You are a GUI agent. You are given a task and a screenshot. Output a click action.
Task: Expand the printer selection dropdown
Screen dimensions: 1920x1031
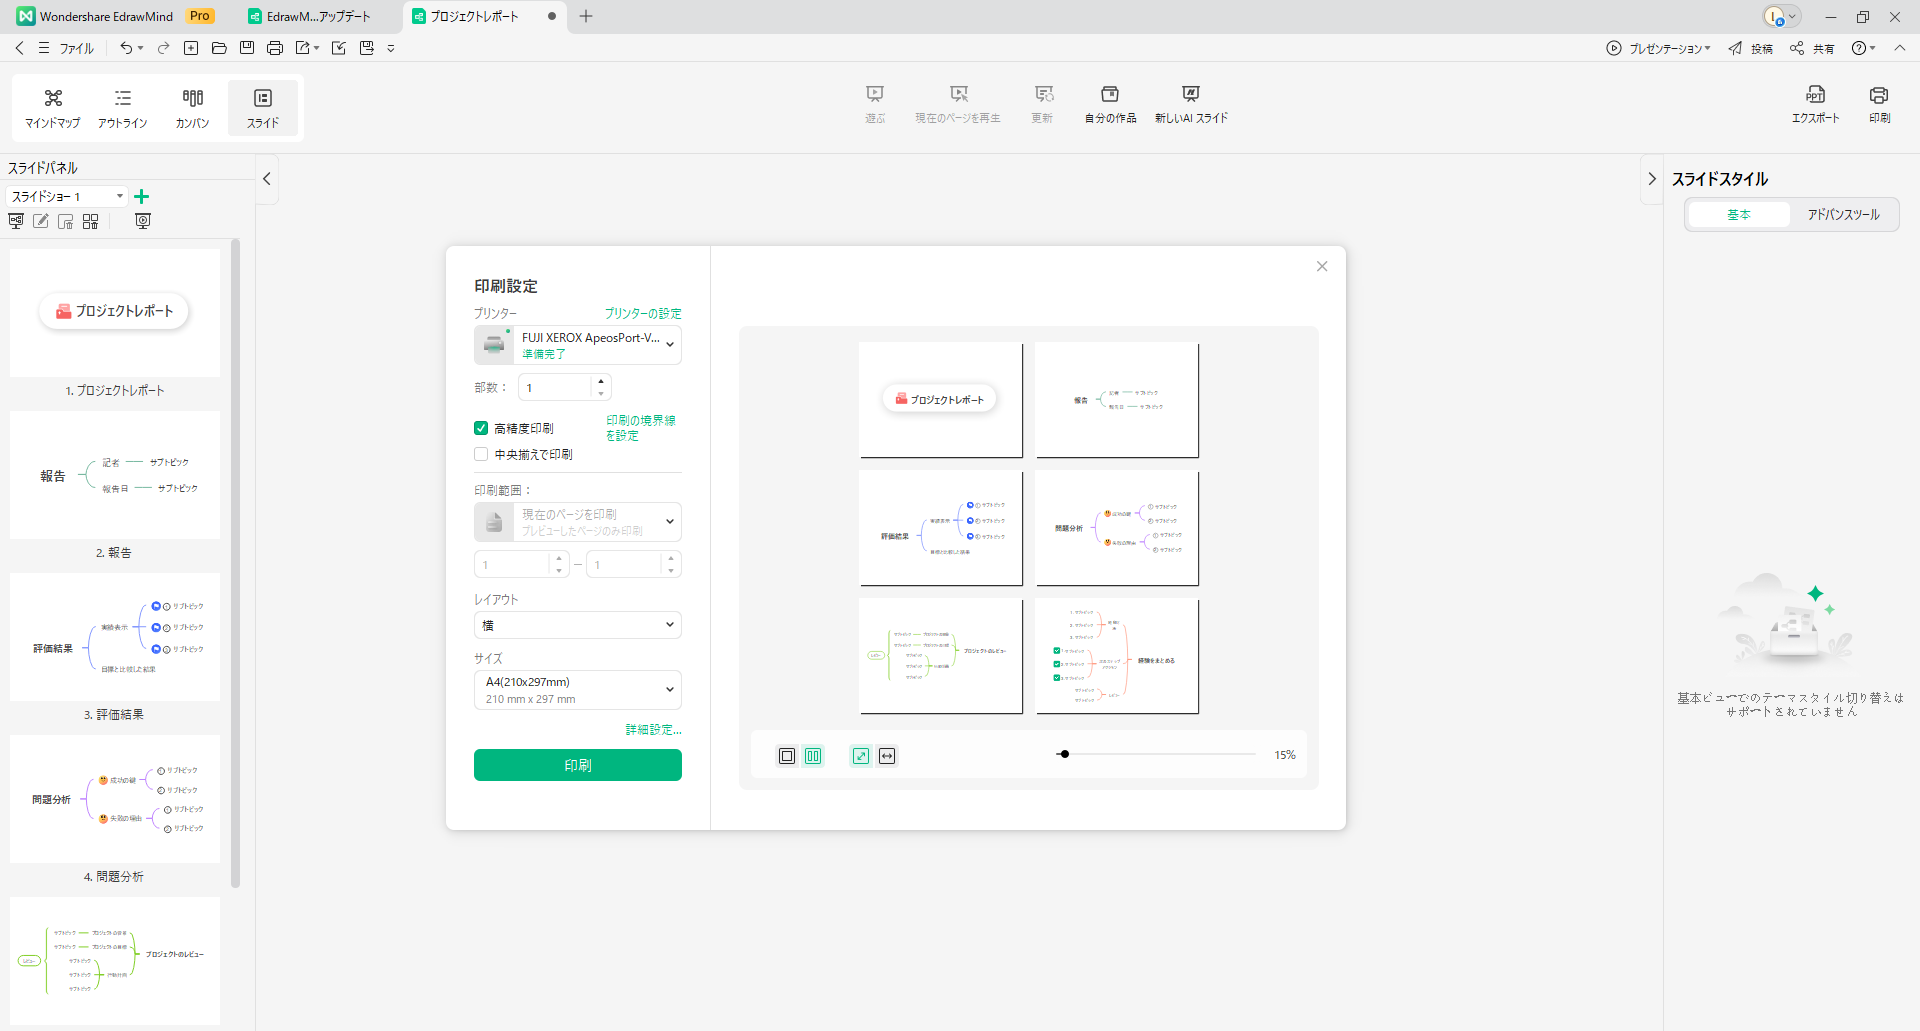point(669,345)
